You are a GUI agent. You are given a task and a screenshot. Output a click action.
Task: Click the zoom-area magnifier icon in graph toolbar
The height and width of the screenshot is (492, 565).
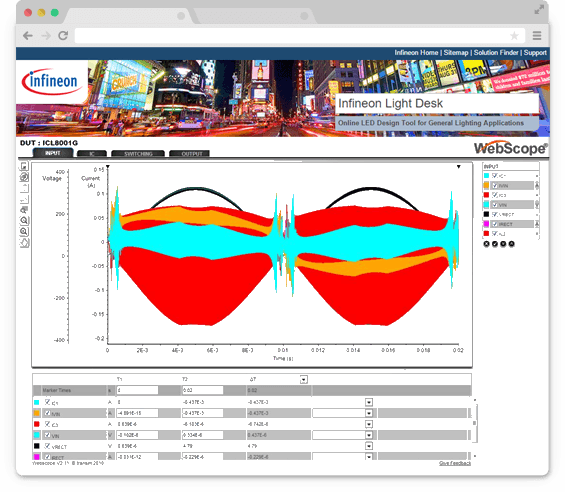point(24,210)
